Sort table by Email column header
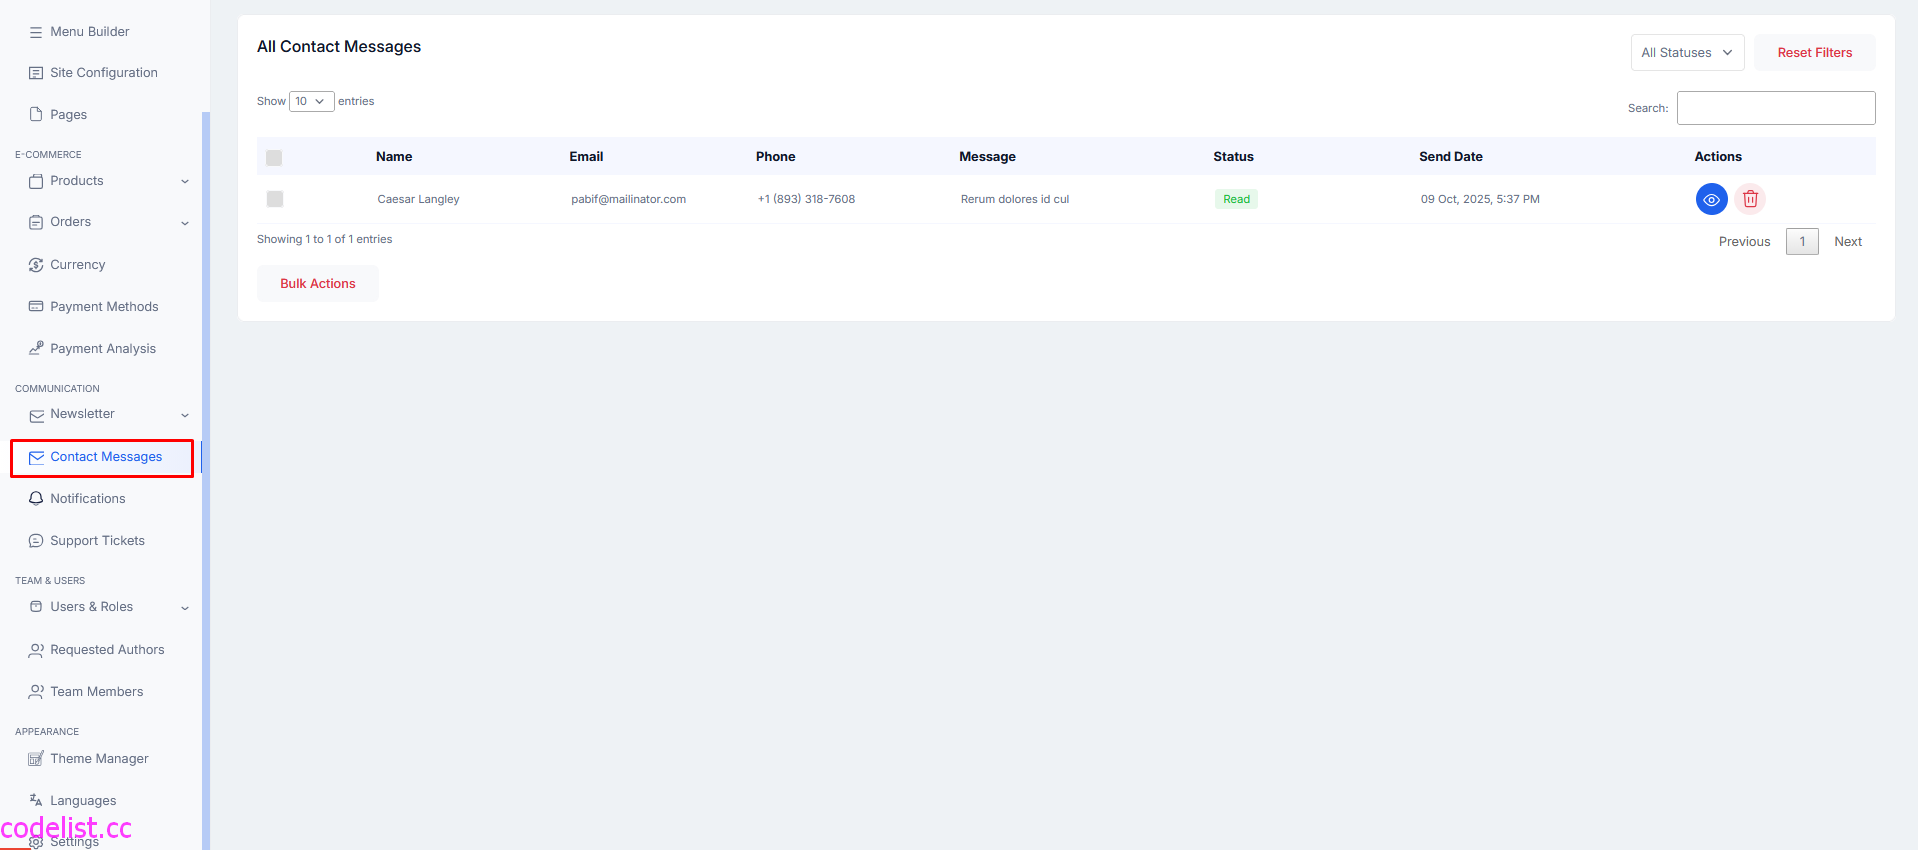Image resolution: width=1918 pixels, height=850 pixels. pos(586,157)
